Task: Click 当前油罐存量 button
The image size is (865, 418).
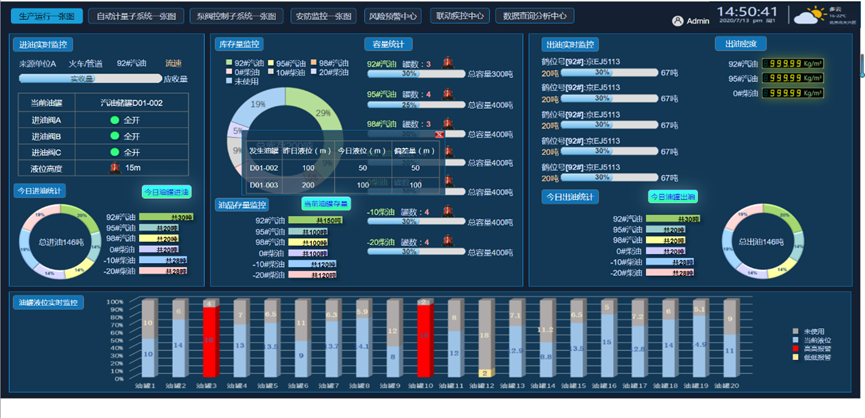Action: 326,204
